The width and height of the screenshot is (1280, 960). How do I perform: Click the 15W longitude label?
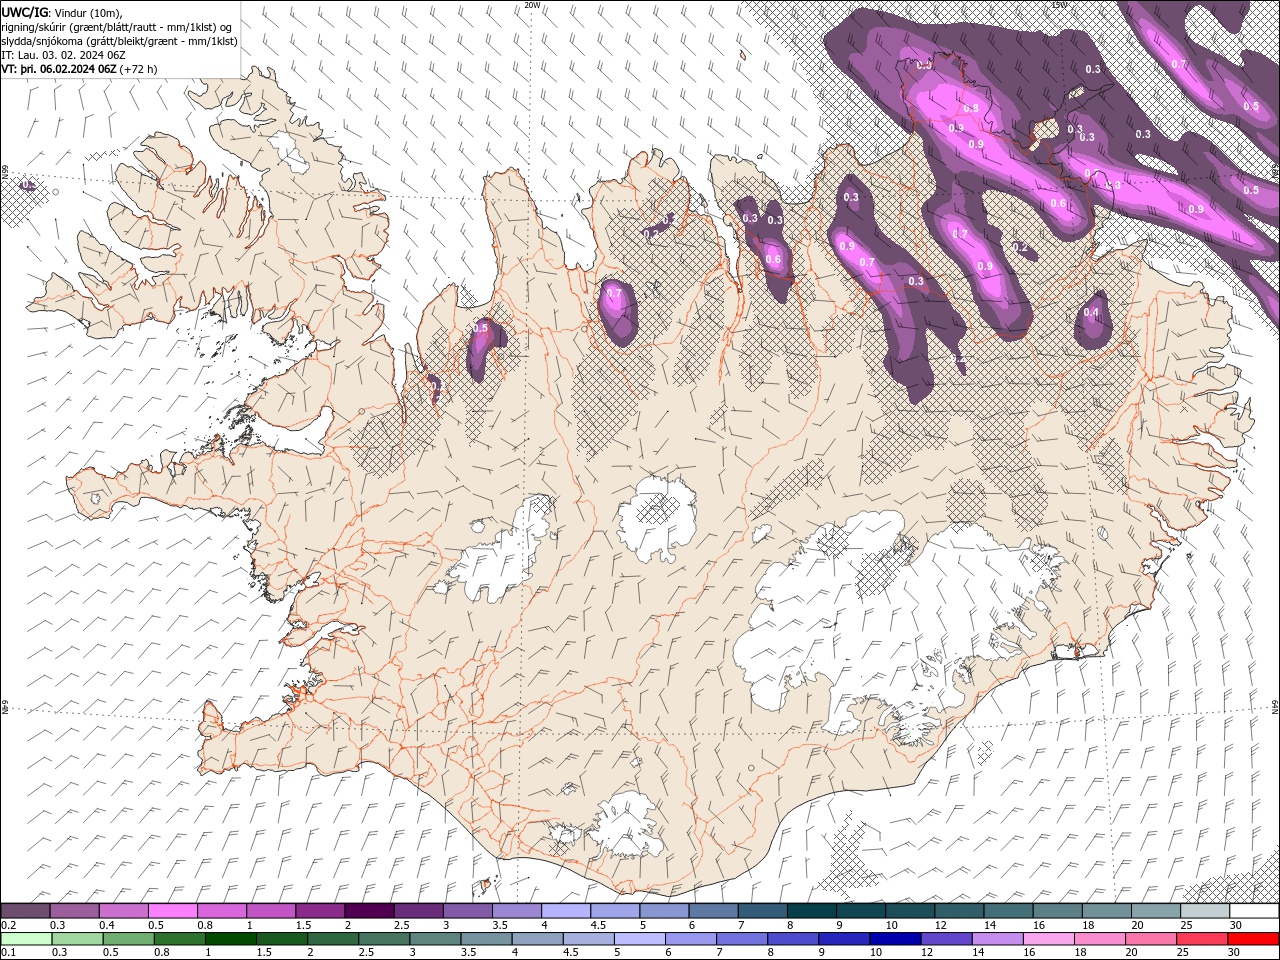coord(1059,5)
